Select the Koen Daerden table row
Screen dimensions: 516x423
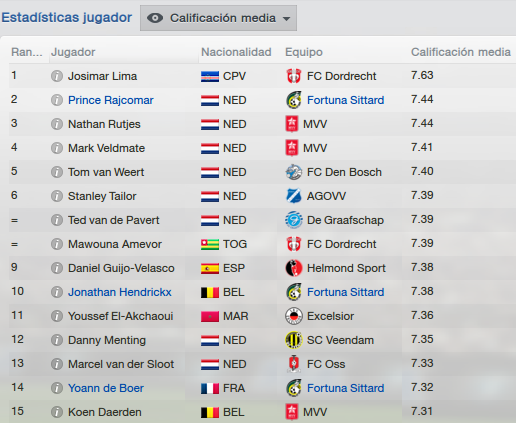coord(262,412)
